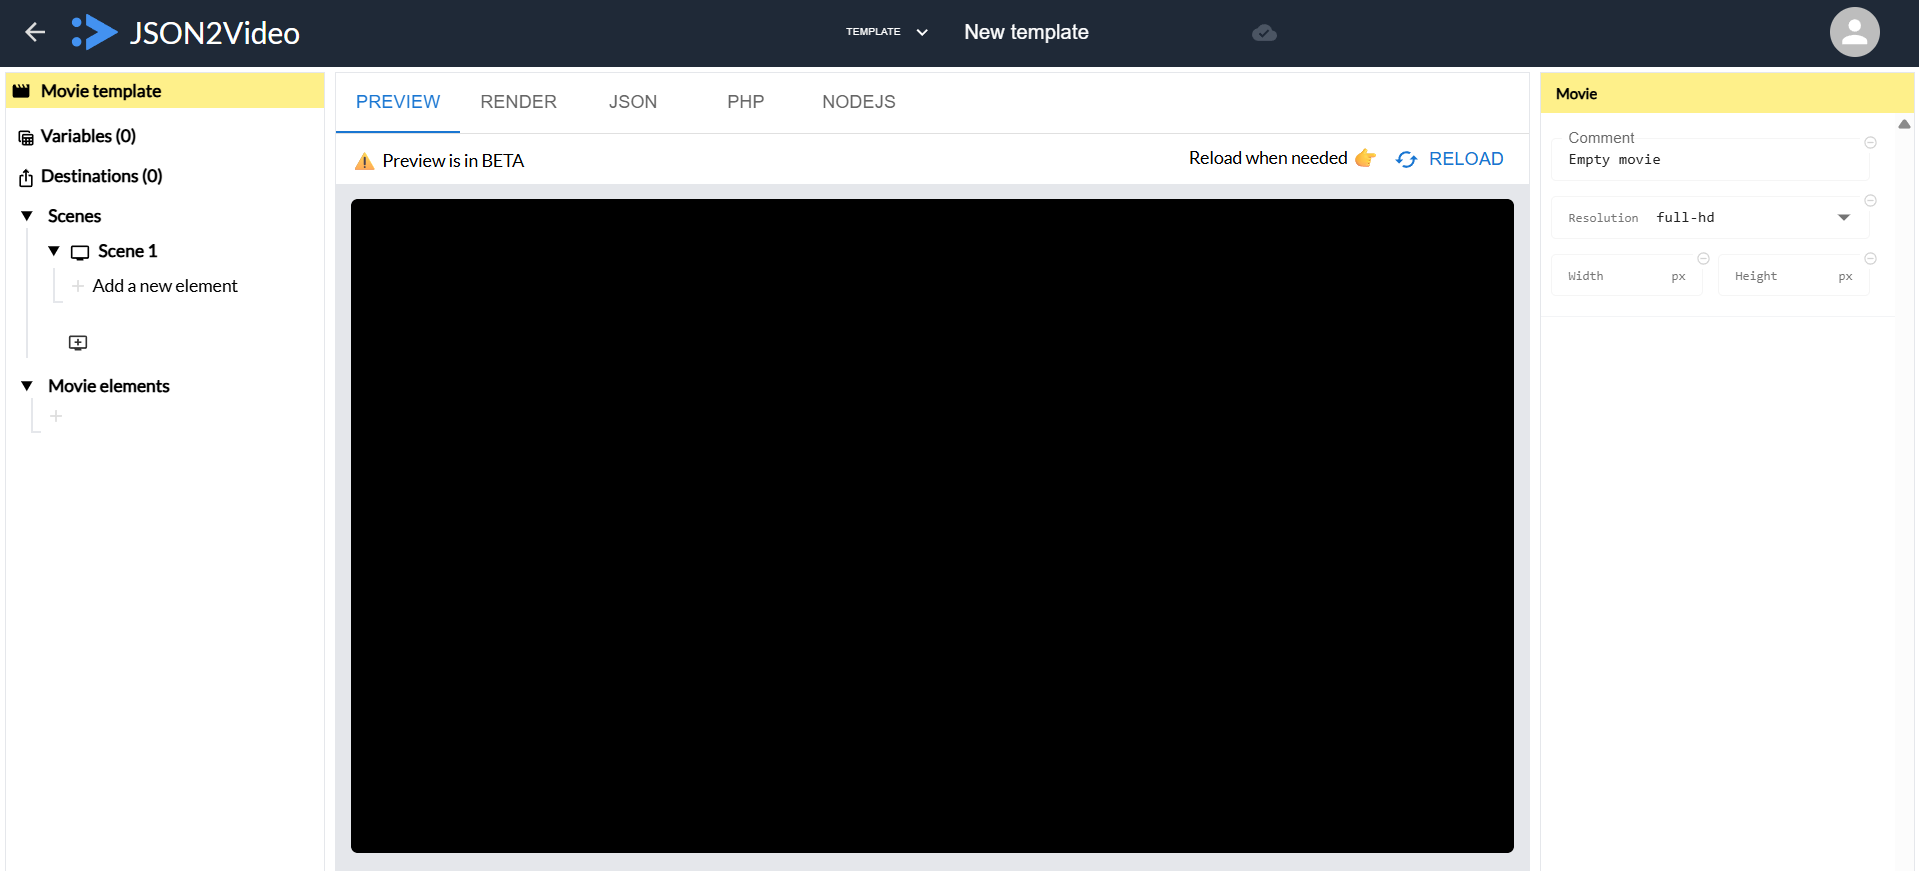Click the New template title
The height and width of the screenshot is (871, 1919).
[x=1026, y=32]
